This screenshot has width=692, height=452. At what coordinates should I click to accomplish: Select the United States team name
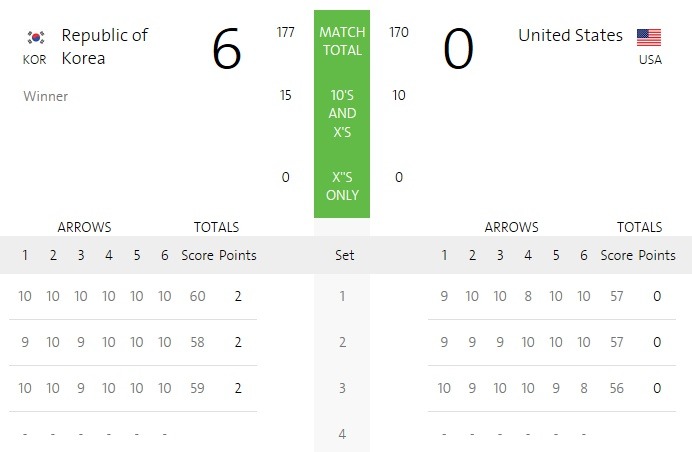(570, 35)
